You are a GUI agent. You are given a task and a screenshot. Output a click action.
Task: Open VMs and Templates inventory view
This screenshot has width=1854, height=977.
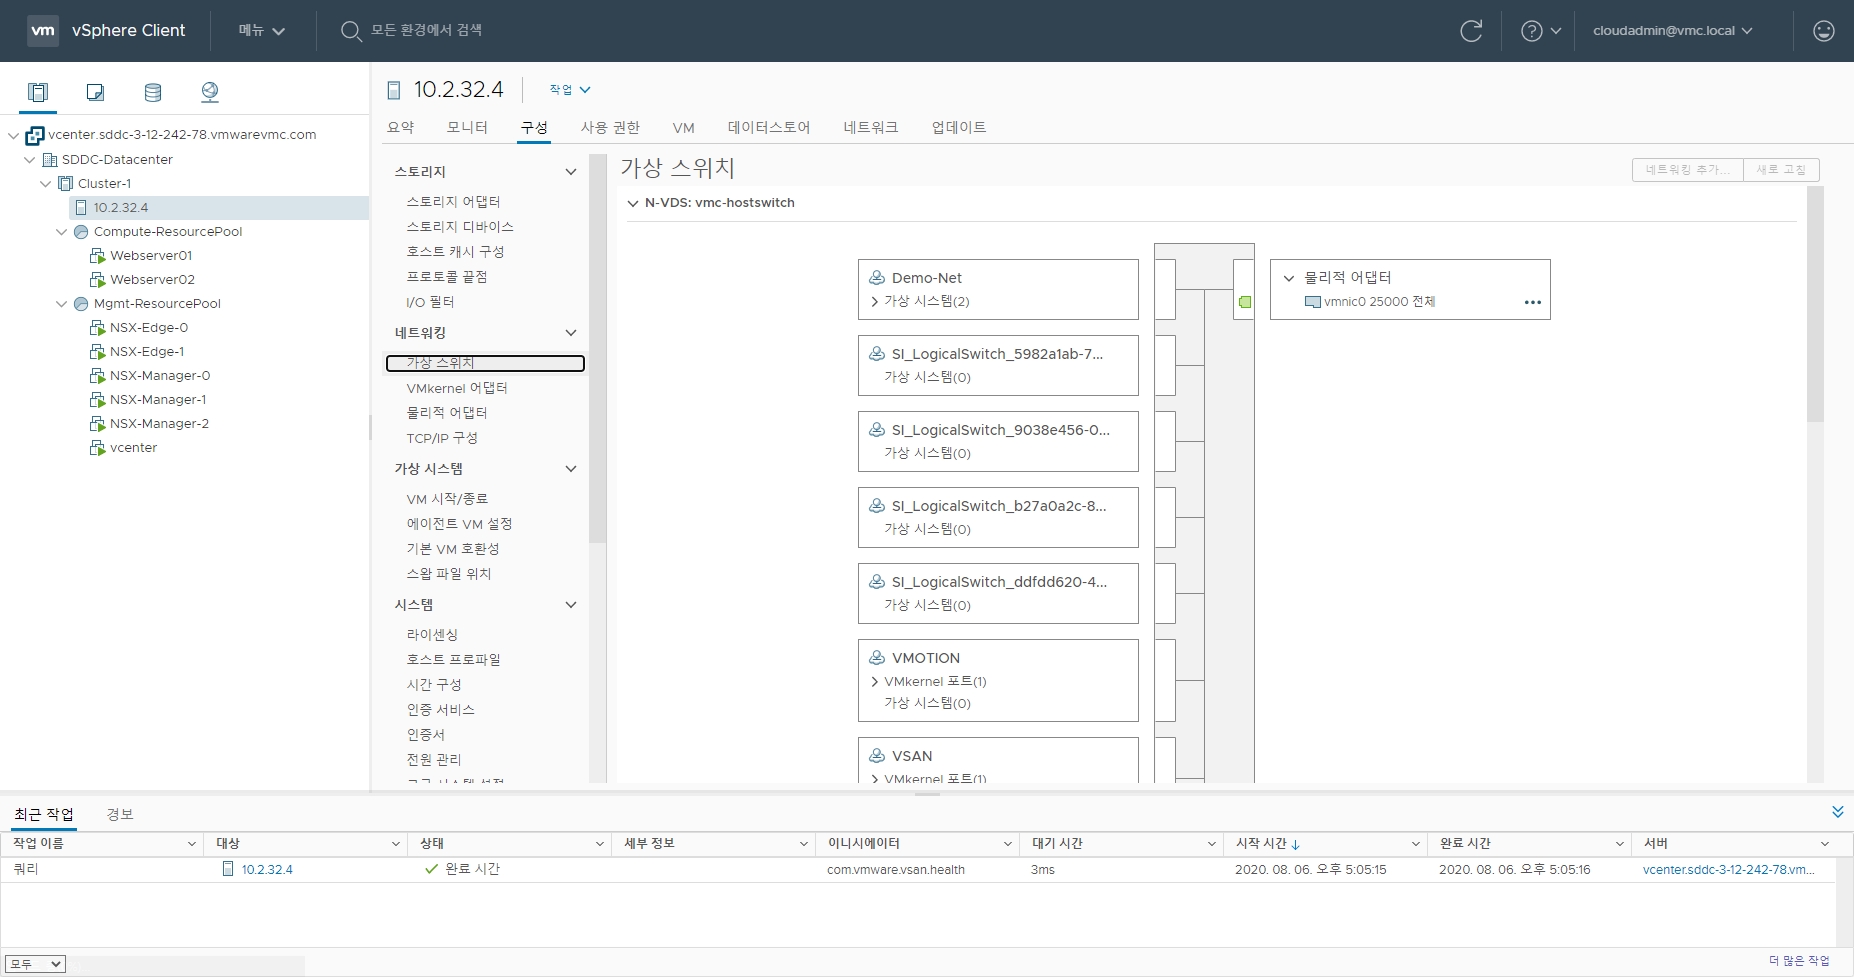coord(95,92)
